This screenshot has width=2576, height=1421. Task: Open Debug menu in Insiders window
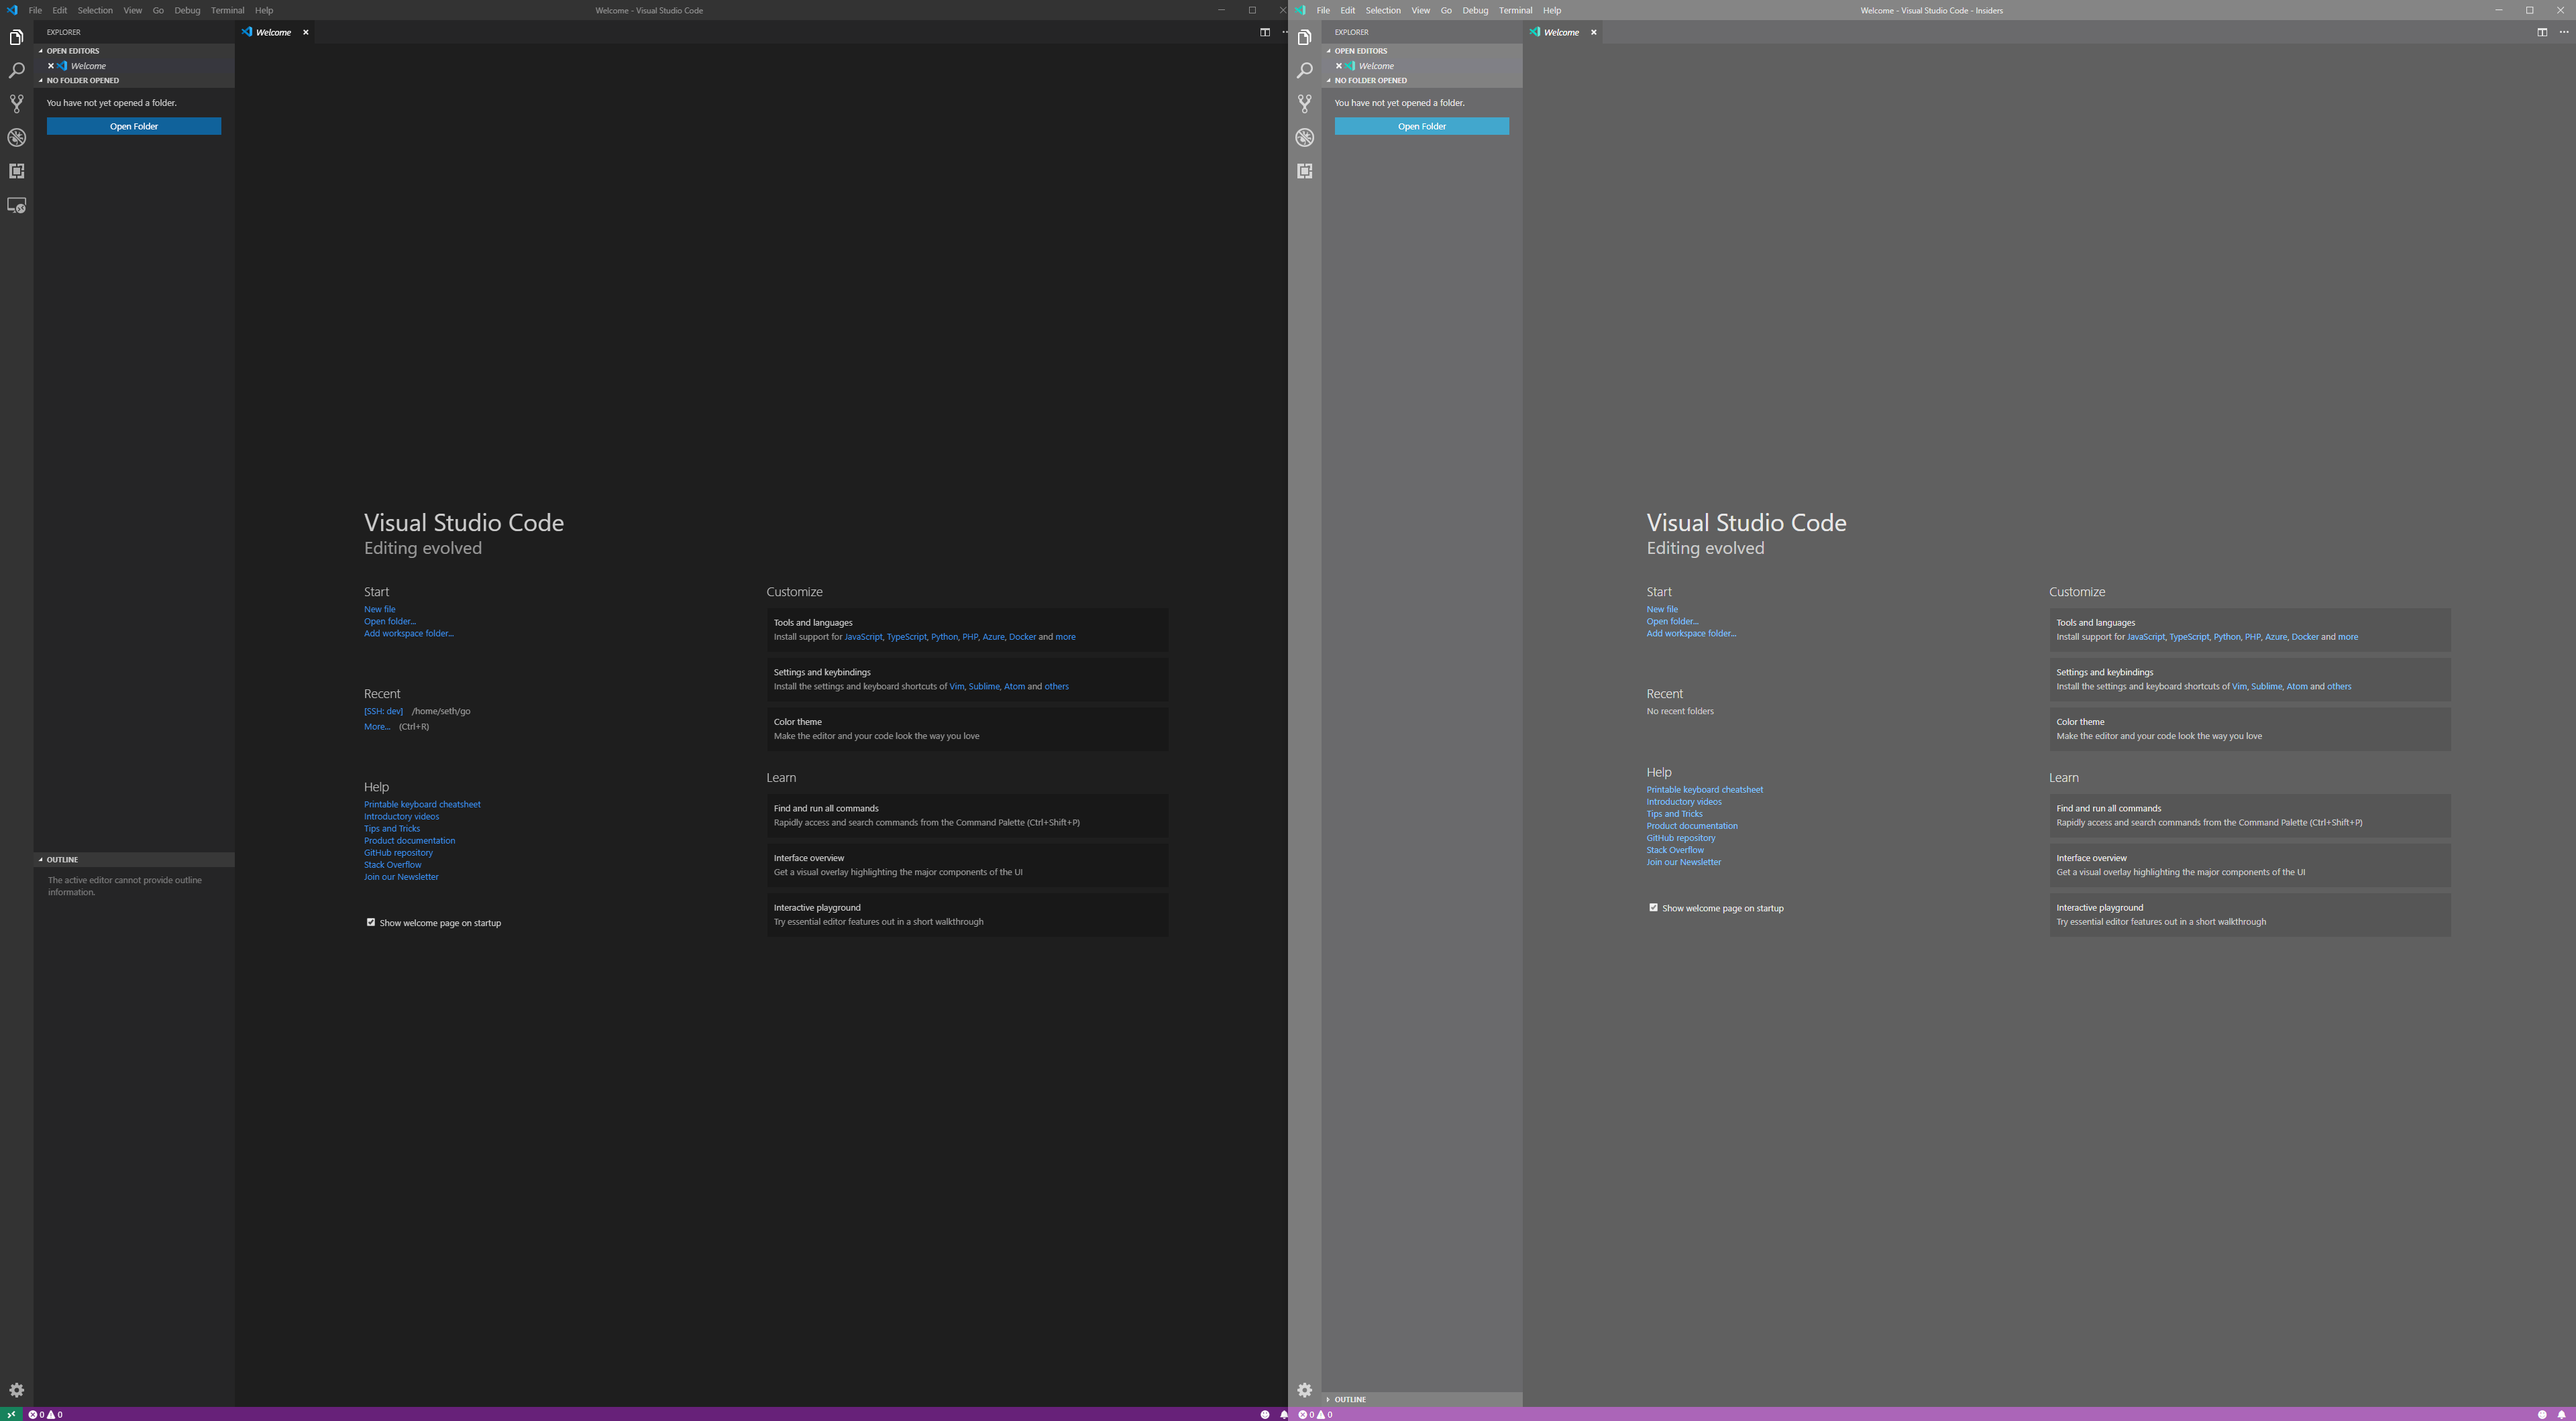point(1475,10)
